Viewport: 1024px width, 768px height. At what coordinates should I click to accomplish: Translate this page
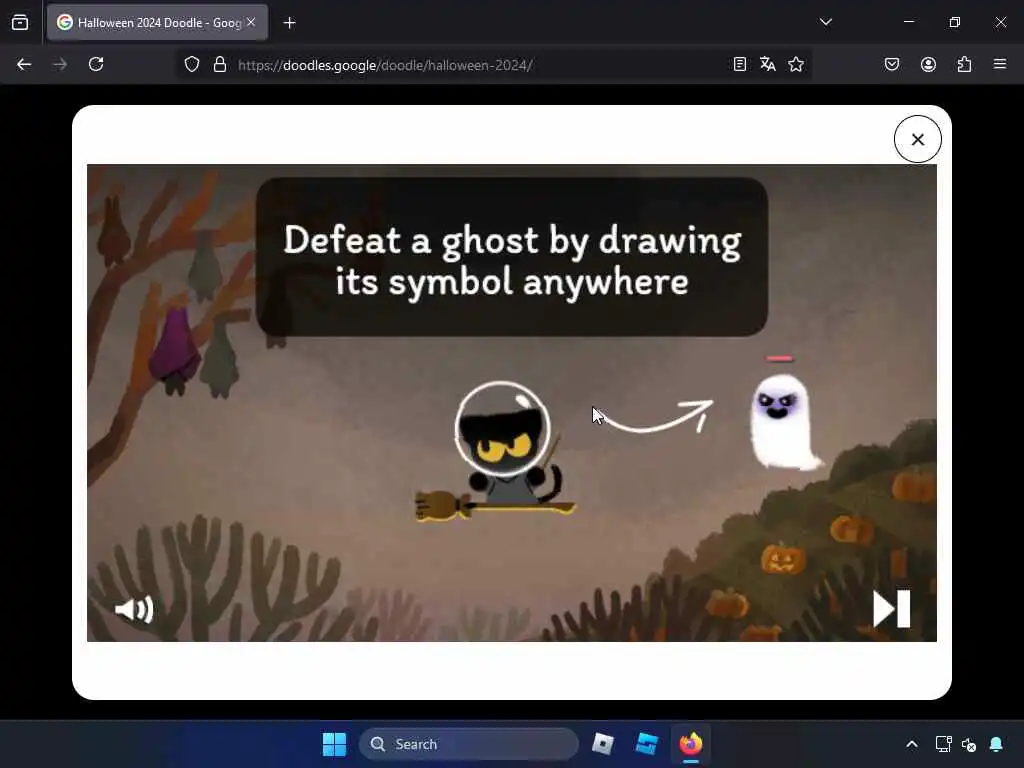point(767,64)
